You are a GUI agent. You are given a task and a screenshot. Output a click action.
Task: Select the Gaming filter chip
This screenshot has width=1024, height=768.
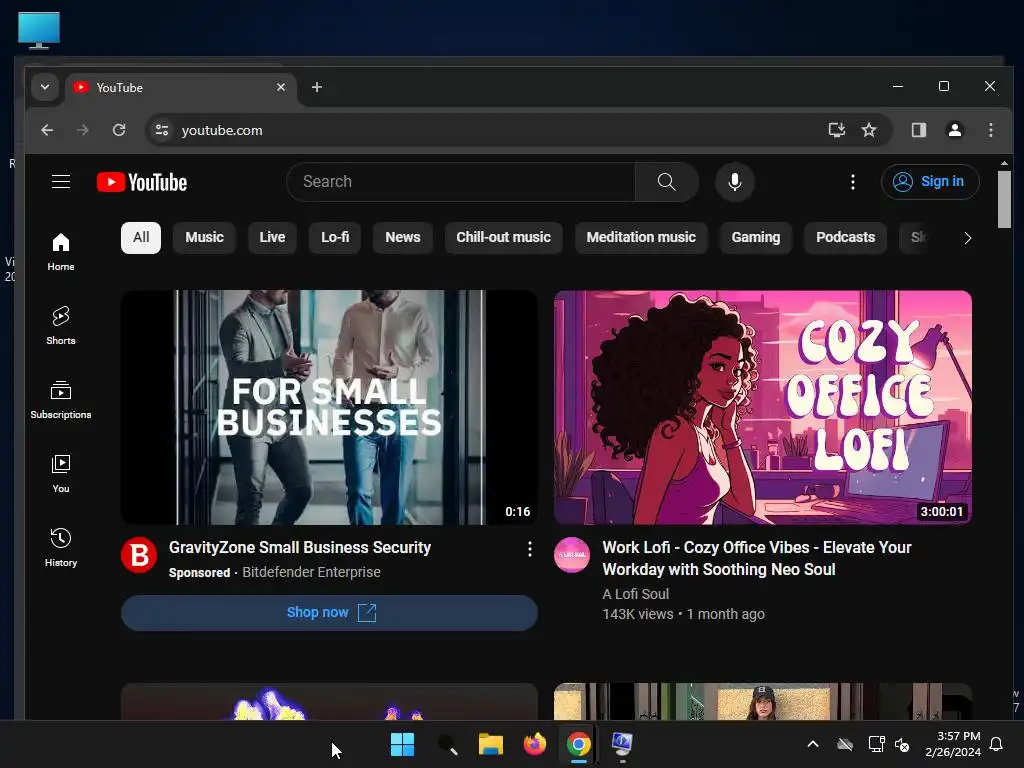coord(756,237)
